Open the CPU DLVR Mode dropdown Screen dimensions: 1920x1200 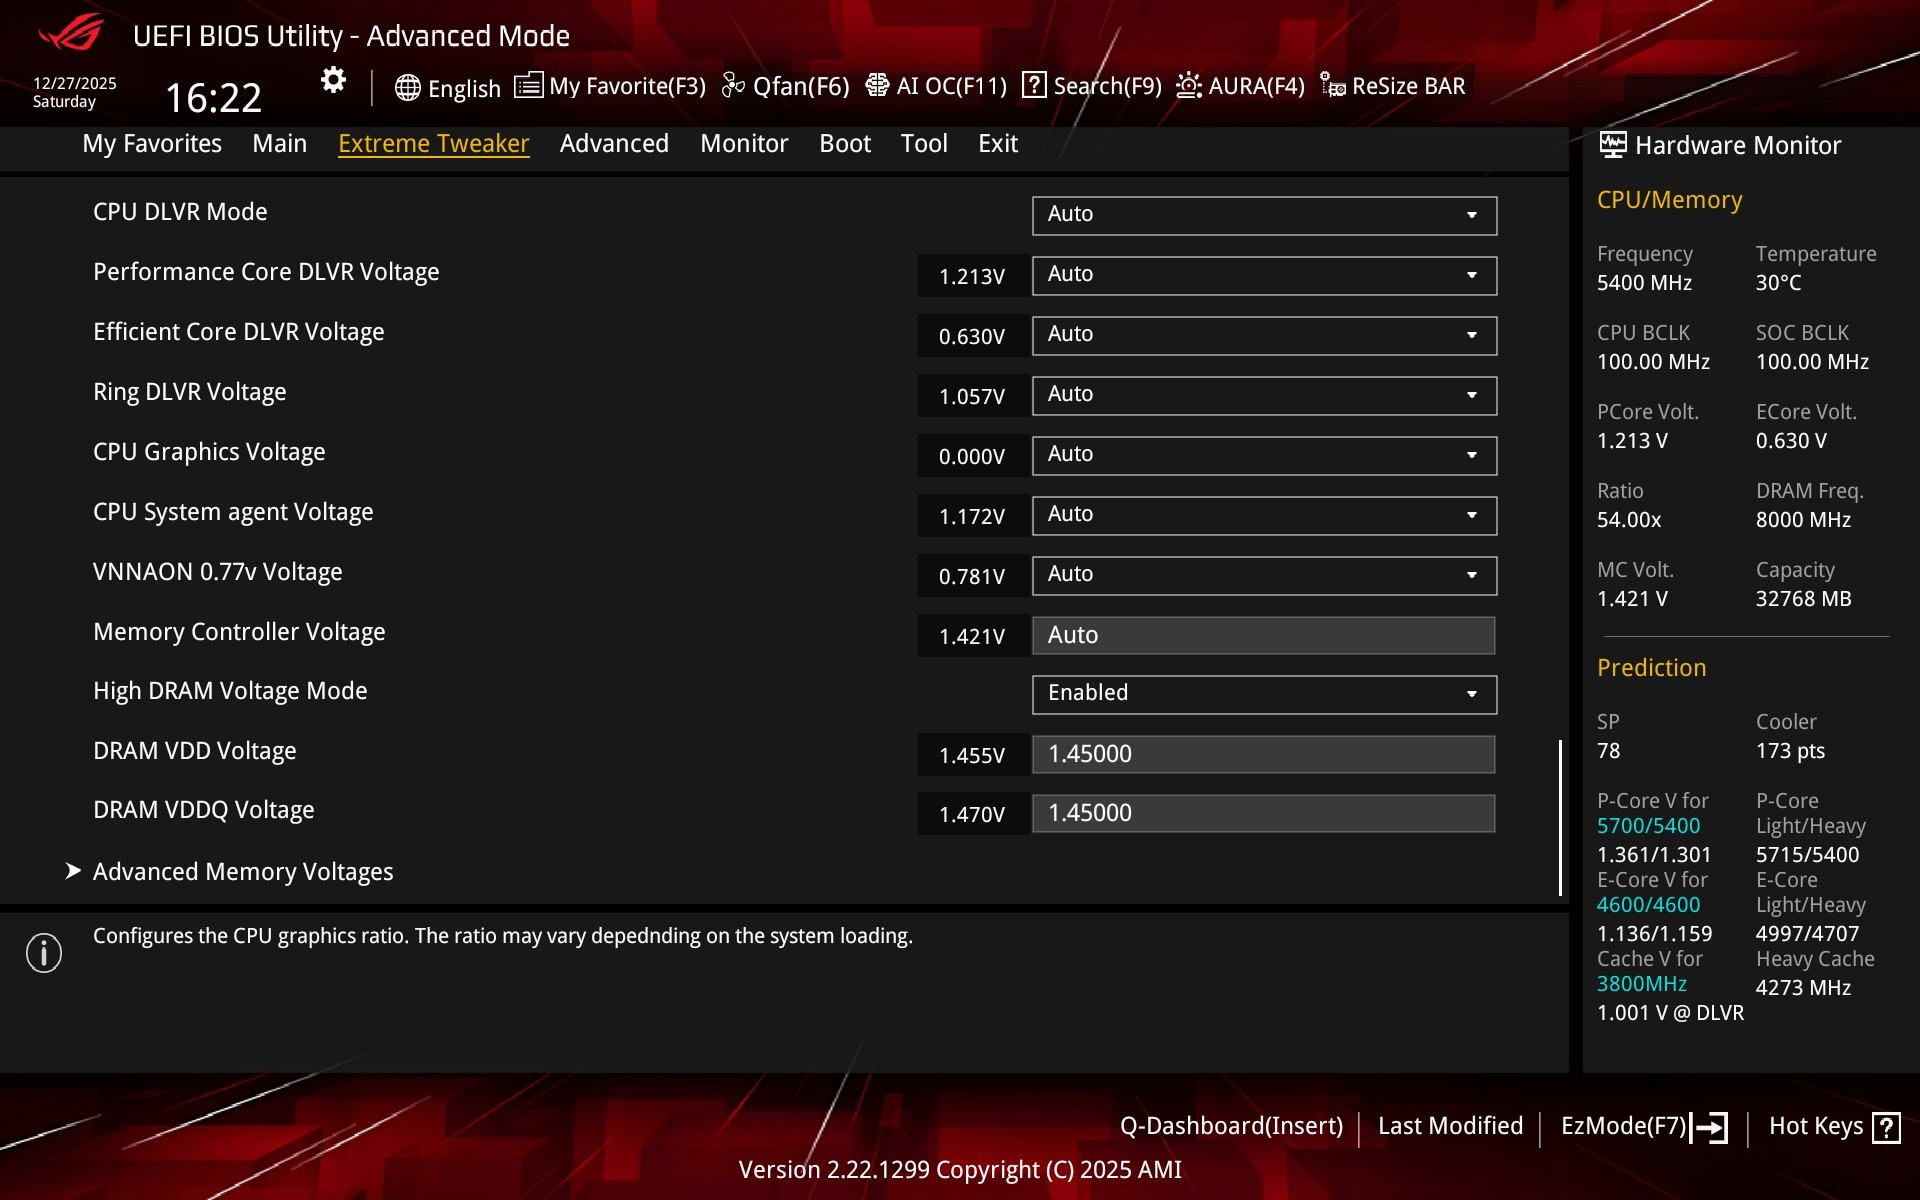point(1264,215)
